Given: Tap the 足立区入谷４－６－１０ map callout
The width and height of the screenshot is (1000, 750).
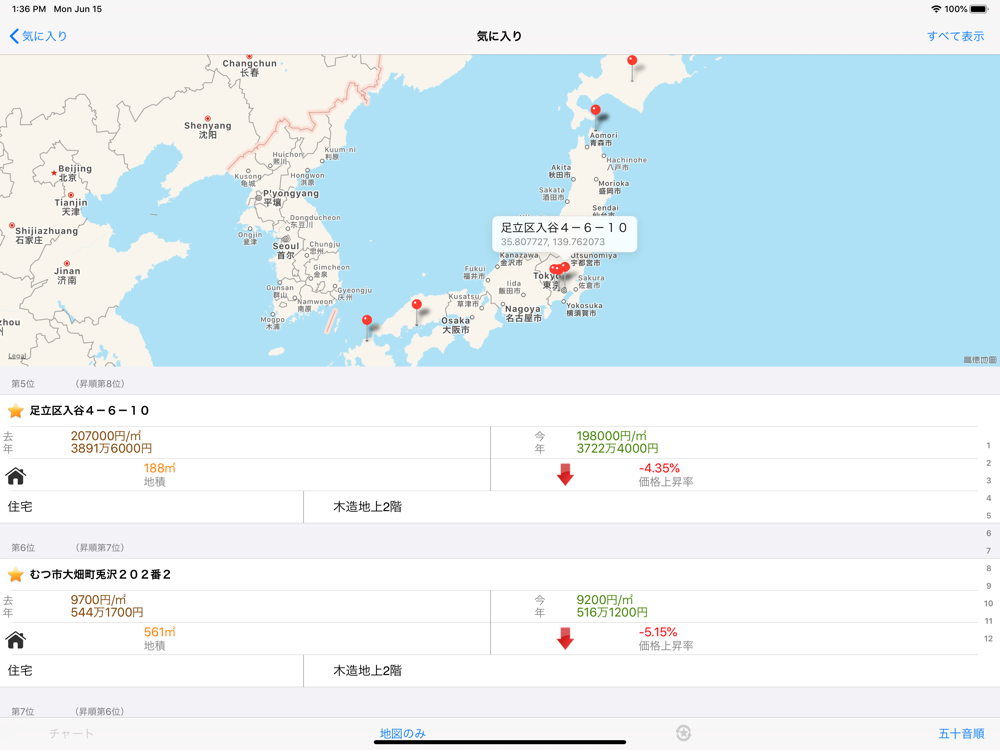Looking at the screenshot, I should tap(564, 234).
